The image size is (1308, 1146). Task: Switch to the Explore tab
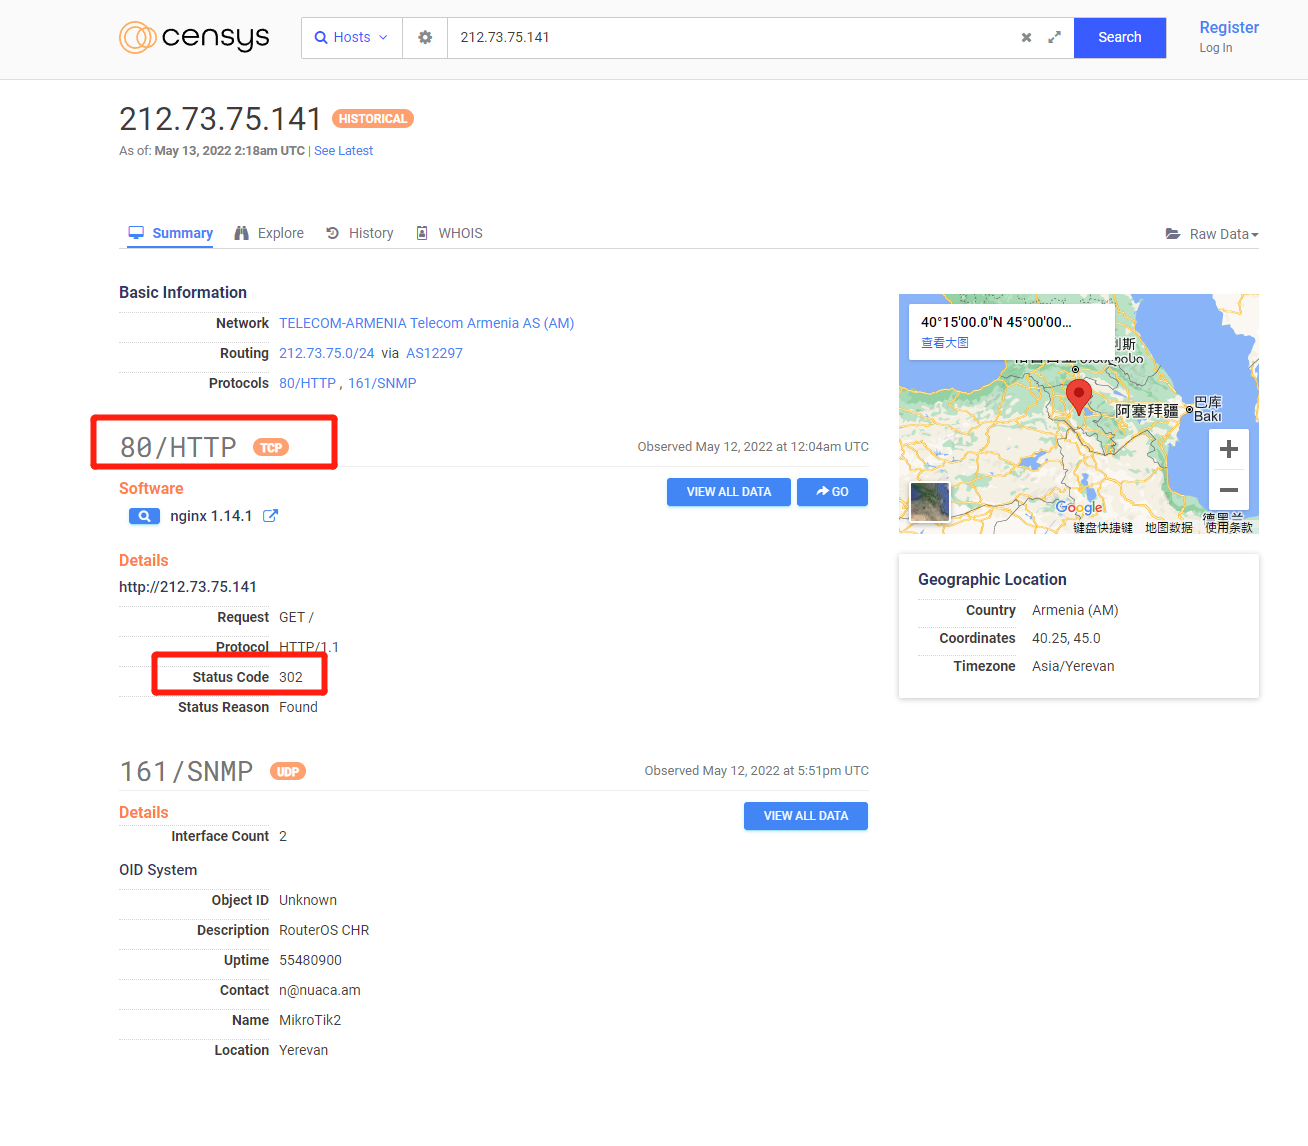(269, 233)
